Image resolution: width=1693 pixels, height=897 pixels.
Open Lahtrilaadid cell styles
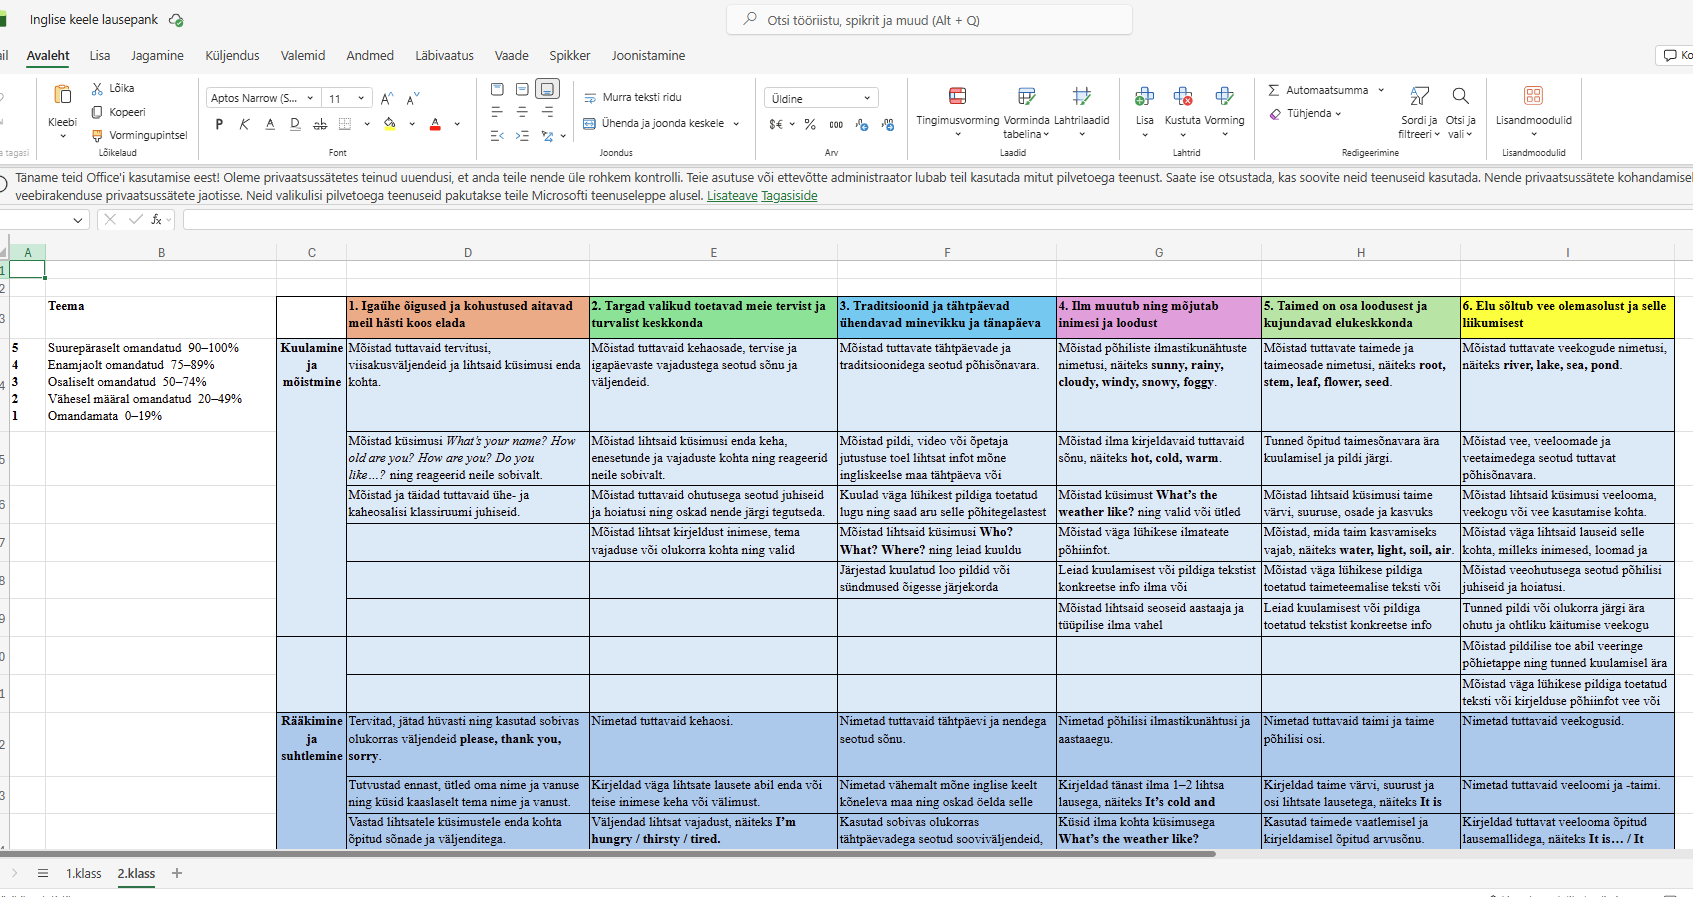click(x=1081, y=96)
